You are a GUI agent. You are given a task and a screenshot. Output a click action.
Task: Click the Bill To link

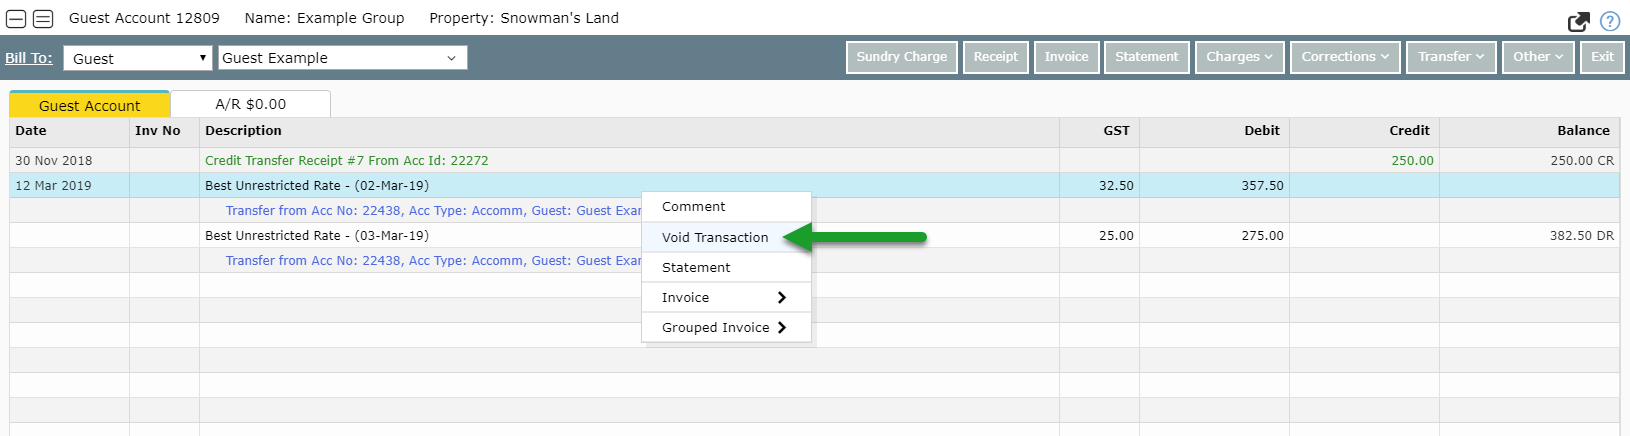[29, 58]
